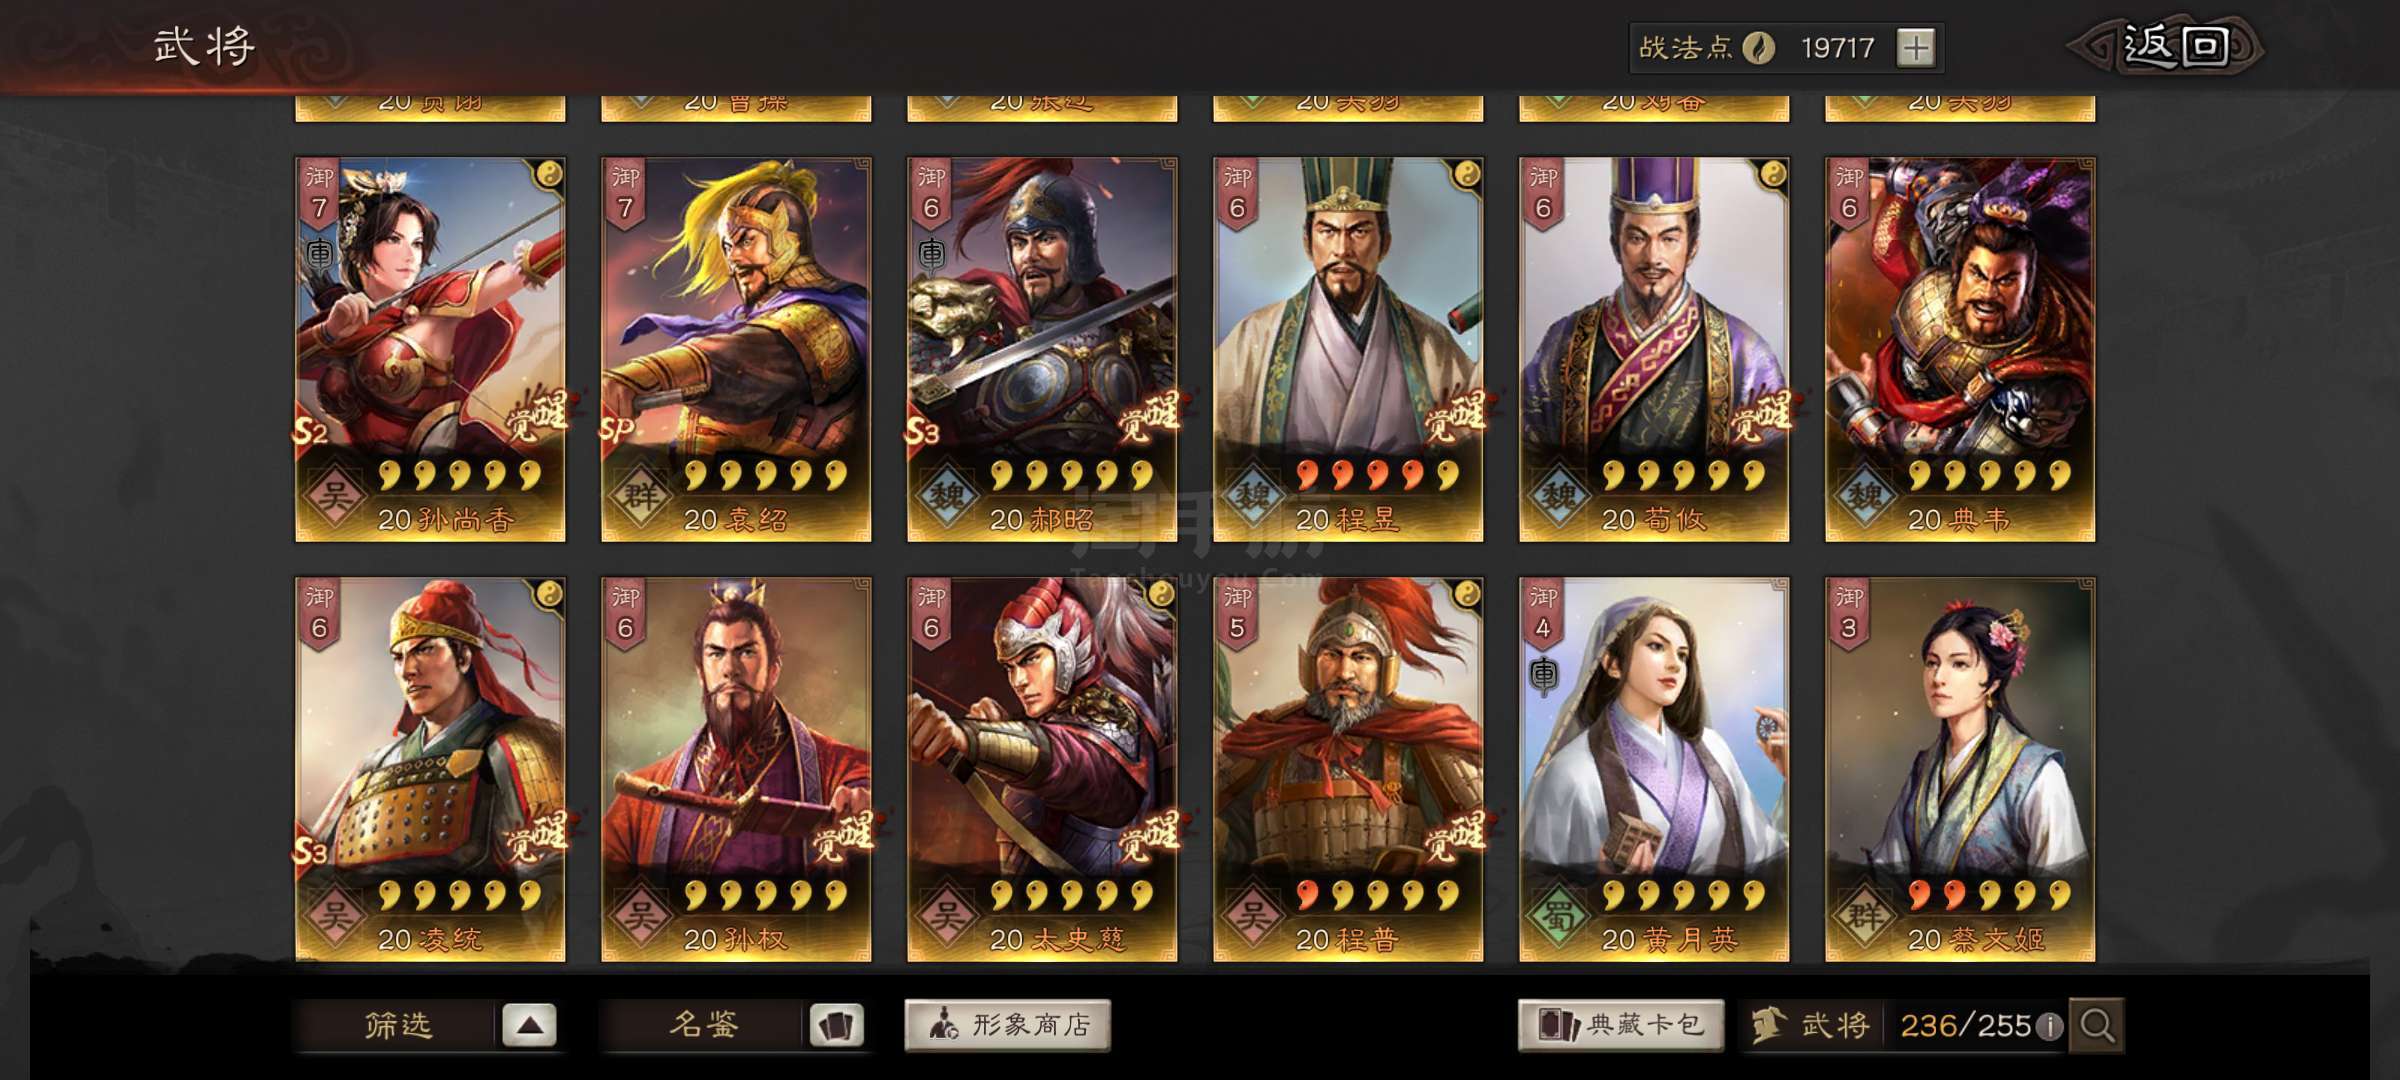Select the 蔡文姬 general card
The width and height of the screenshot is (2400, 1080).
(1960, 769)
